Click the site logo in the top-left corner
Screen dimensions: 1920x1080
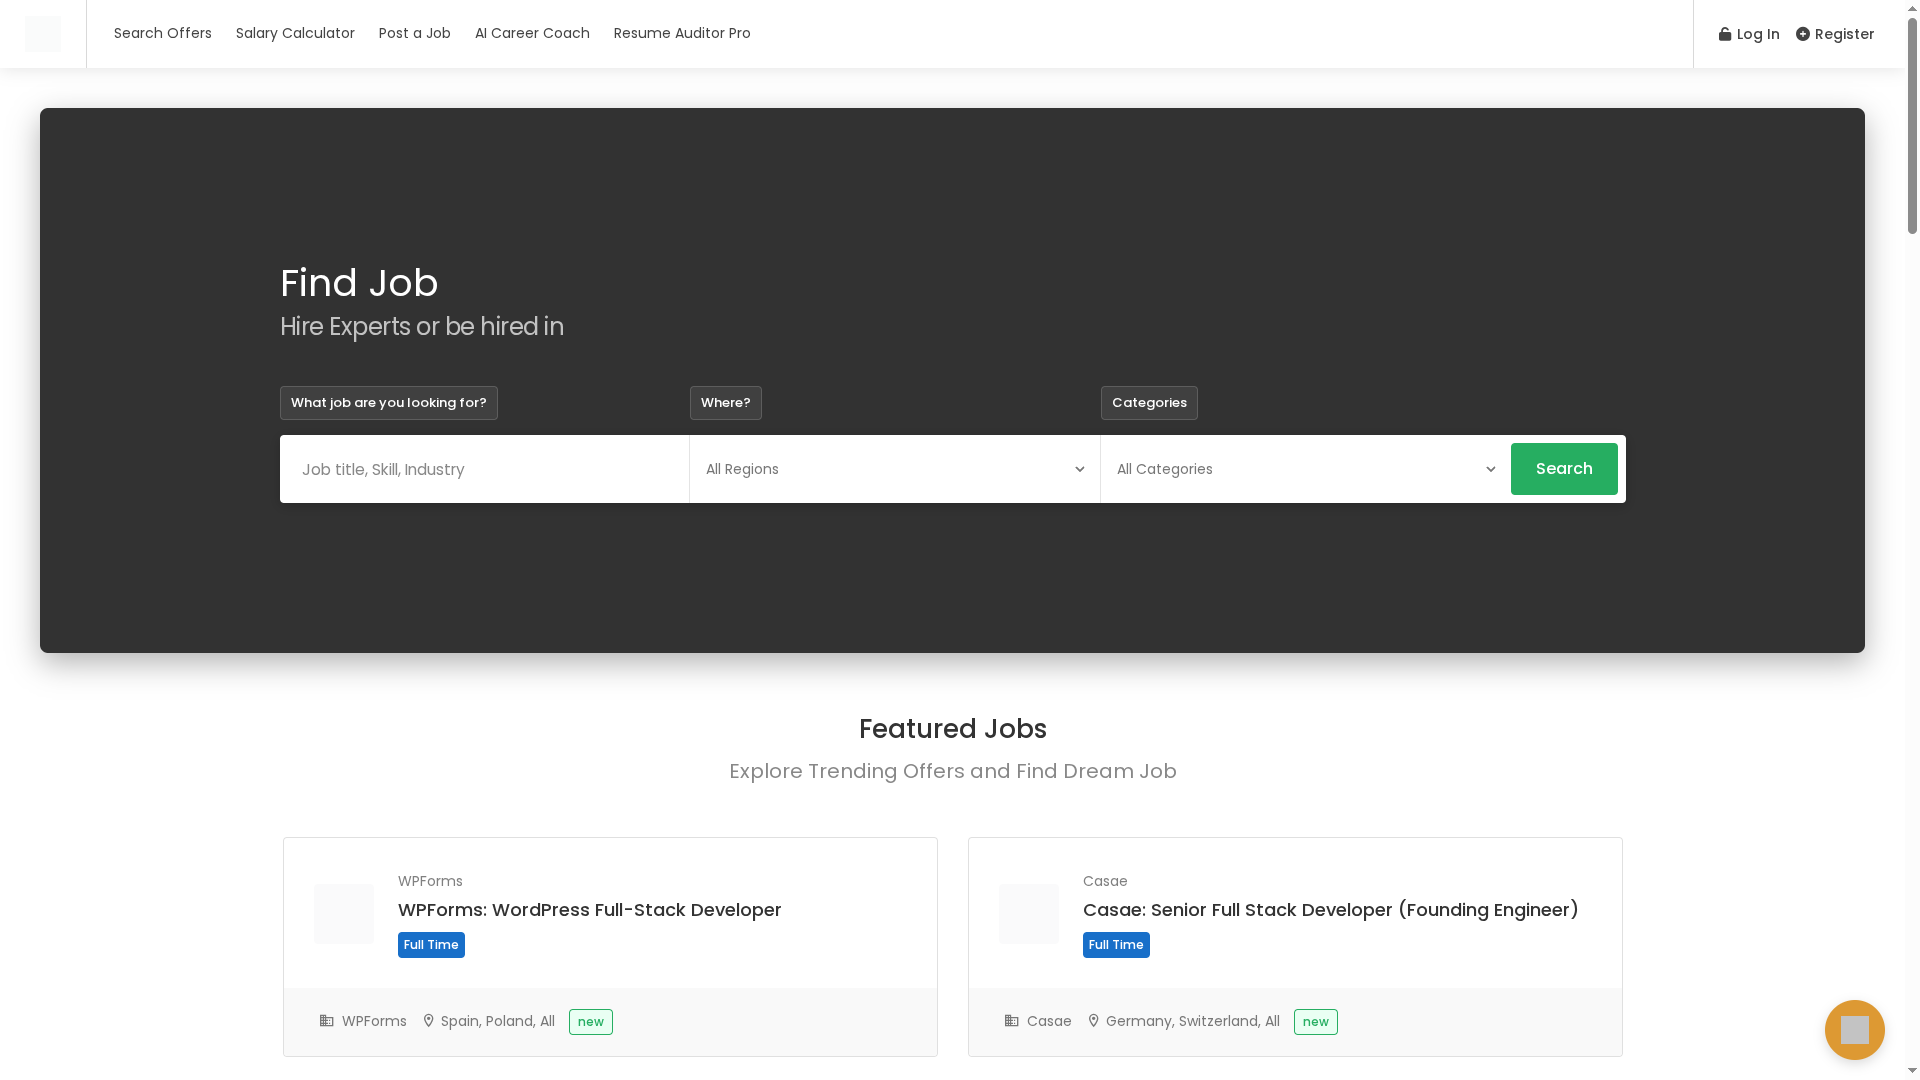pos(44,33)
